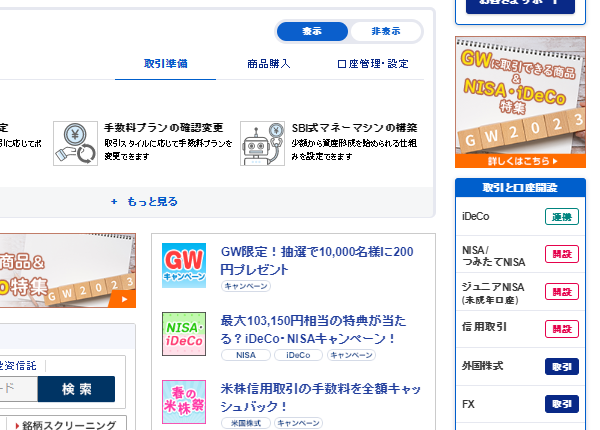Click the 信用取引 row label
600x430 pixels.
484,327
